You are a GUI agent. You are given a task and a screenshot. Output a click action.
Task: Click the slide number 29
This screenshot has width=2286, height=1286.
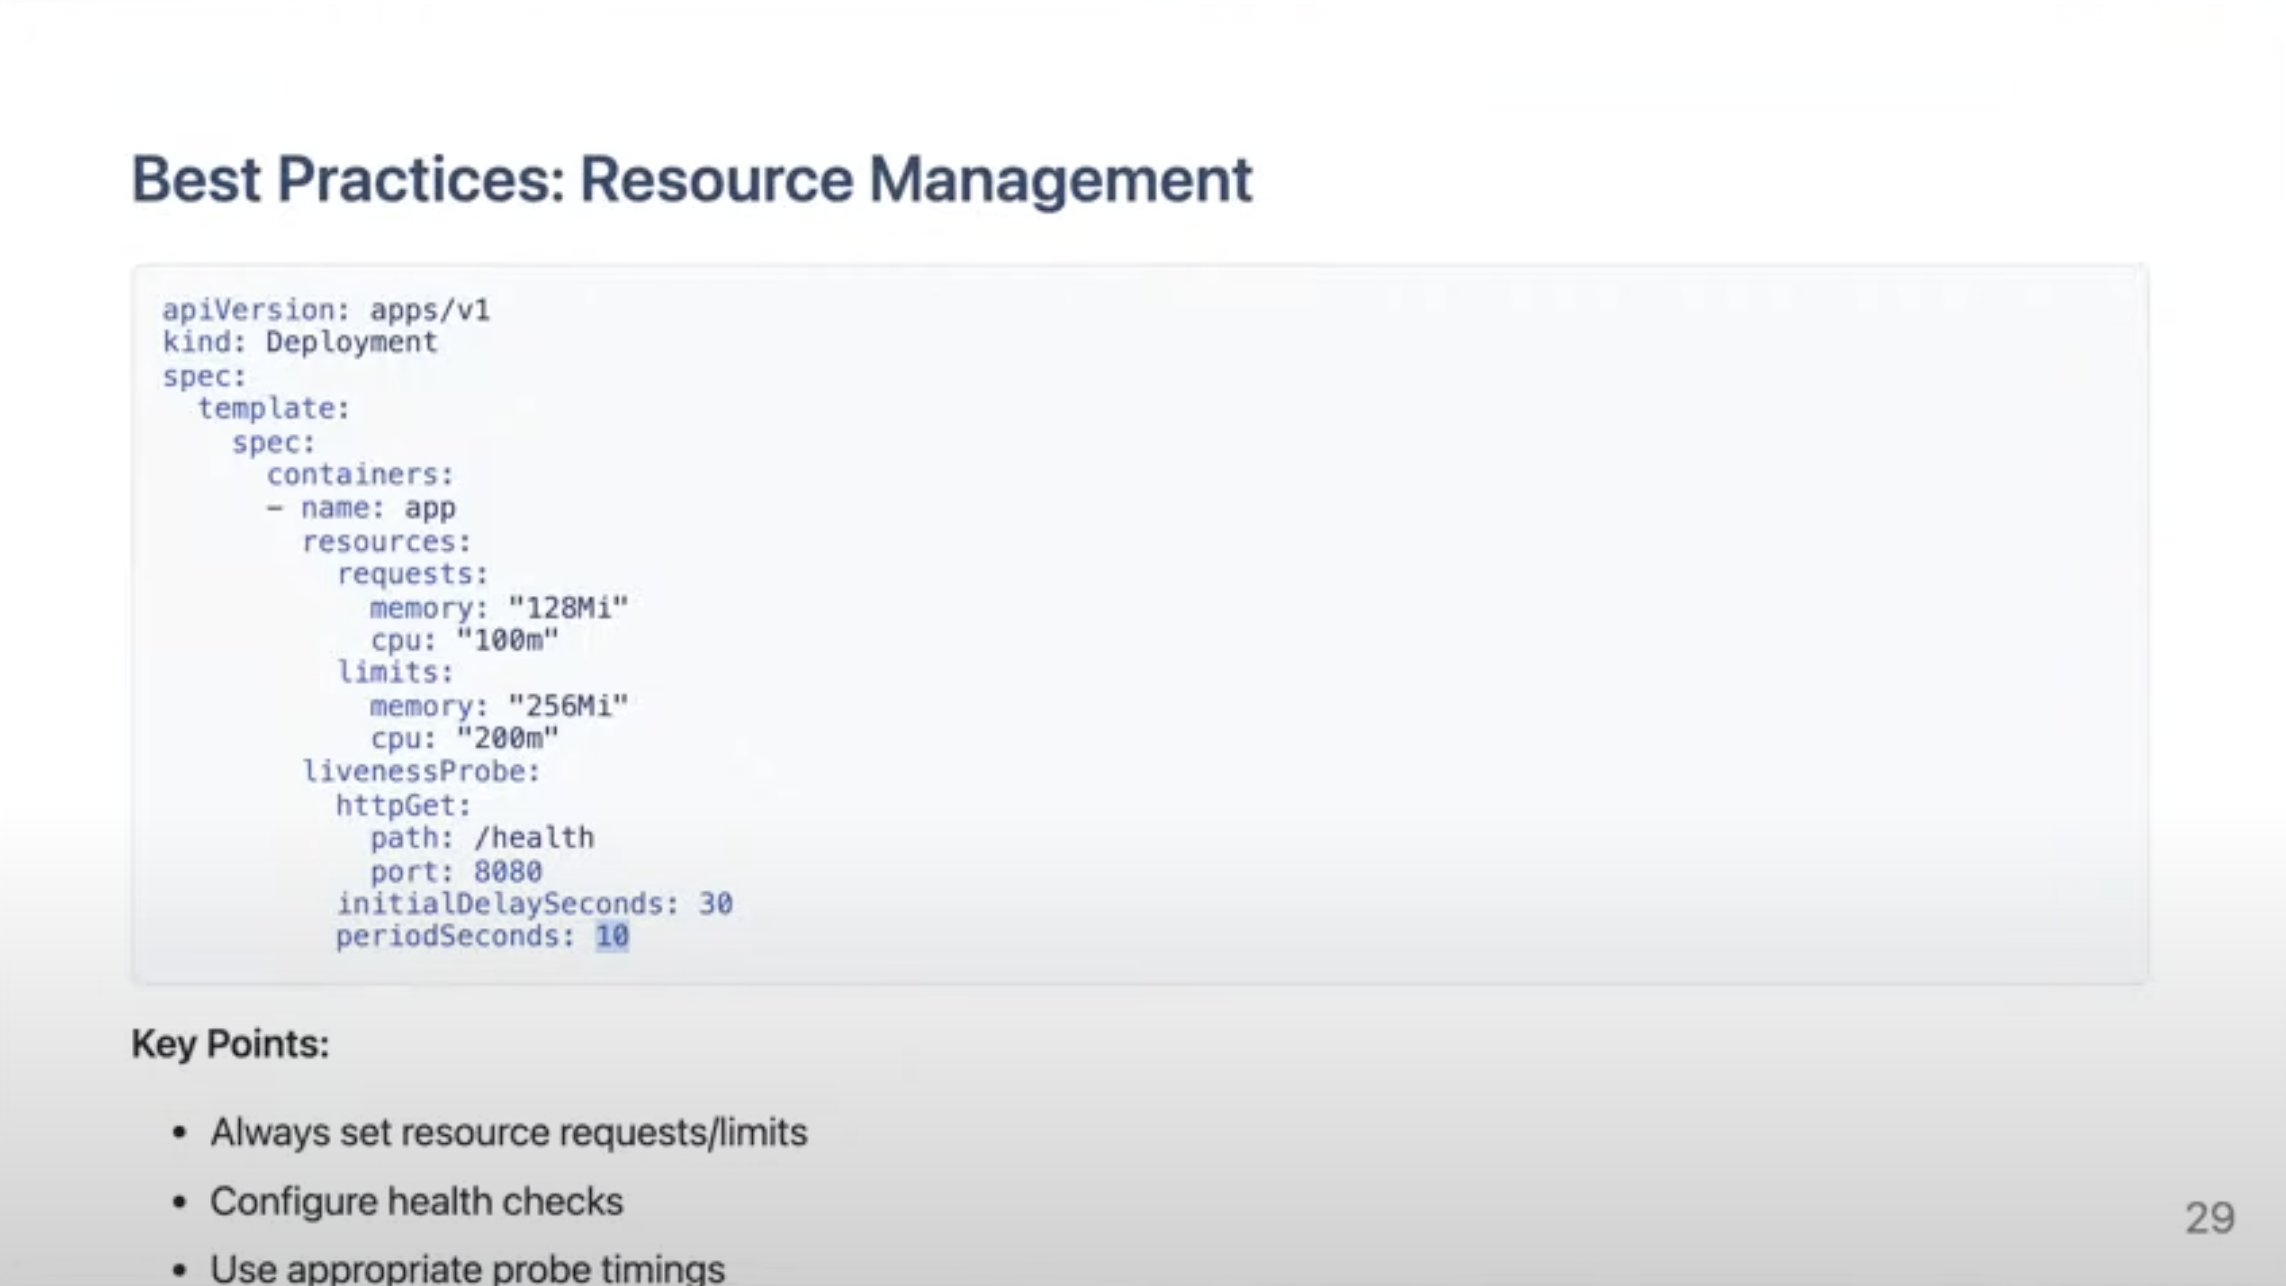[2209, 1218]
